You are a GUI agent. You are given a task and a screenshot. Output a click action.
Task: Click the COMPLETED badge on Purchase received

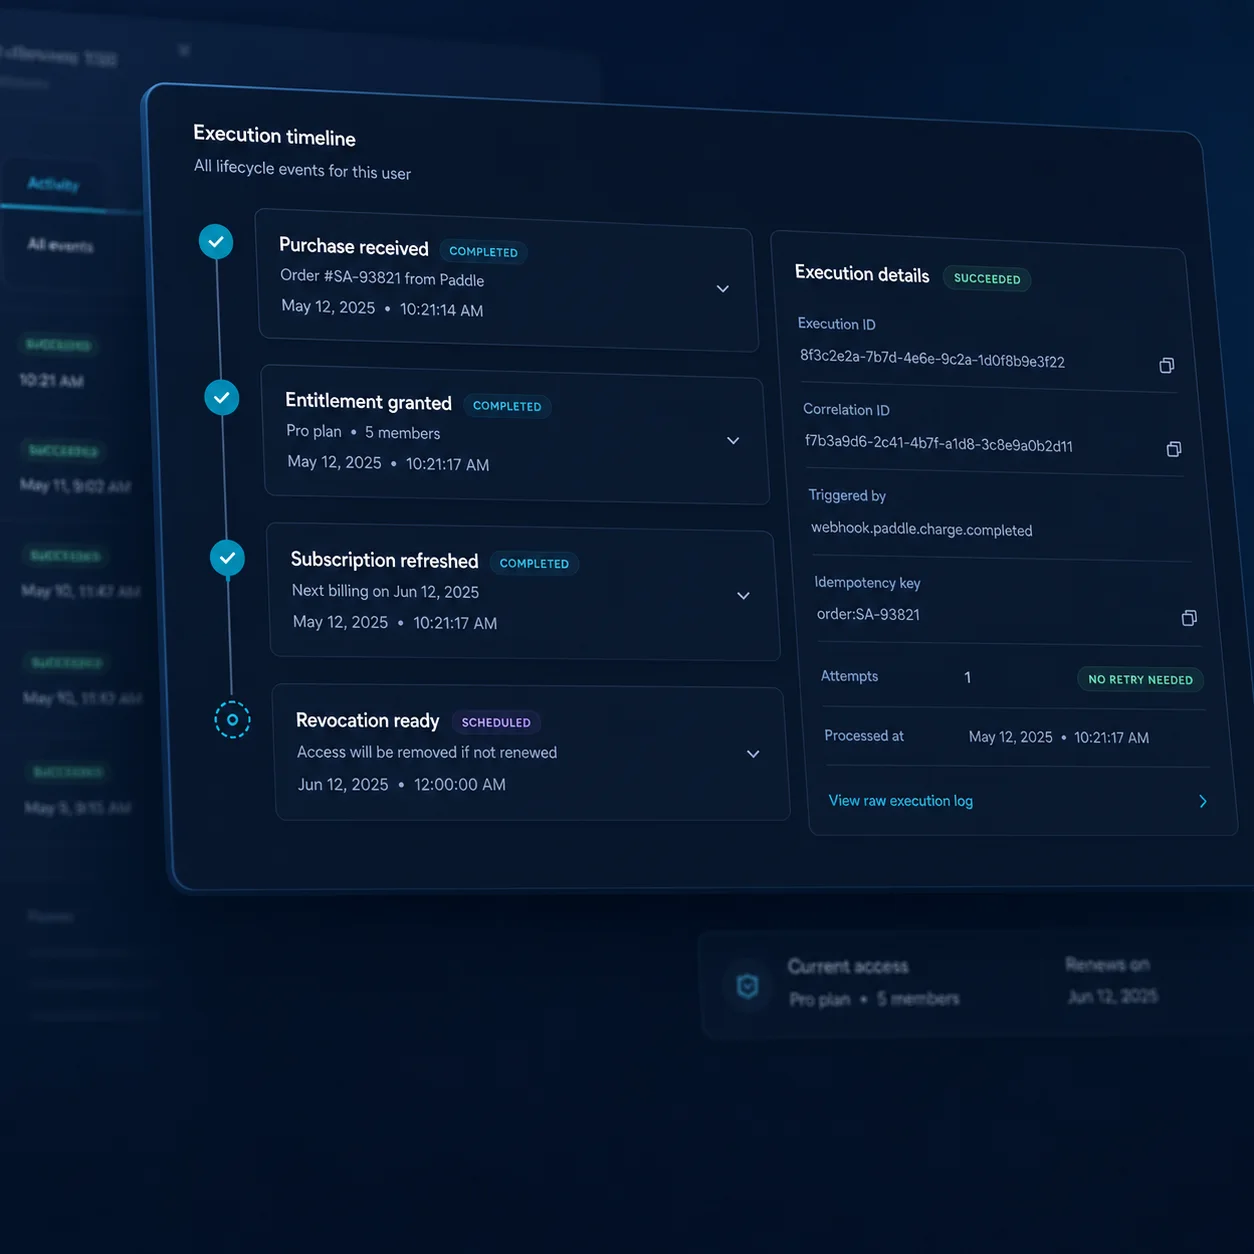[x=483, y=252]
